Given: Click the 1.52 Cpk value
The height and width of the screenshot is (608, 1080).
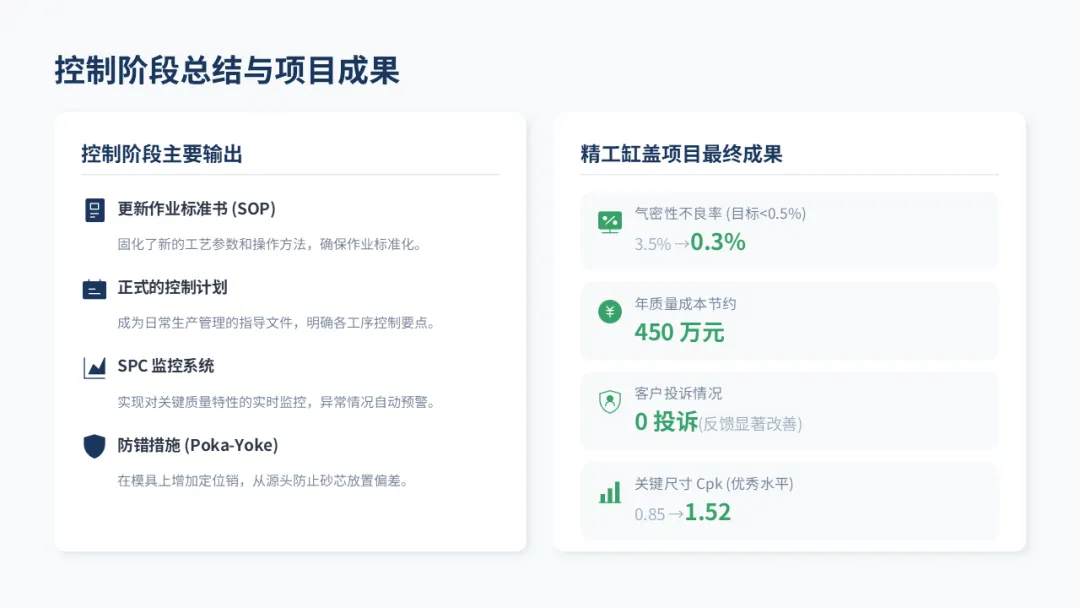Looking at the screenshot, I should (x=707, y=512).
